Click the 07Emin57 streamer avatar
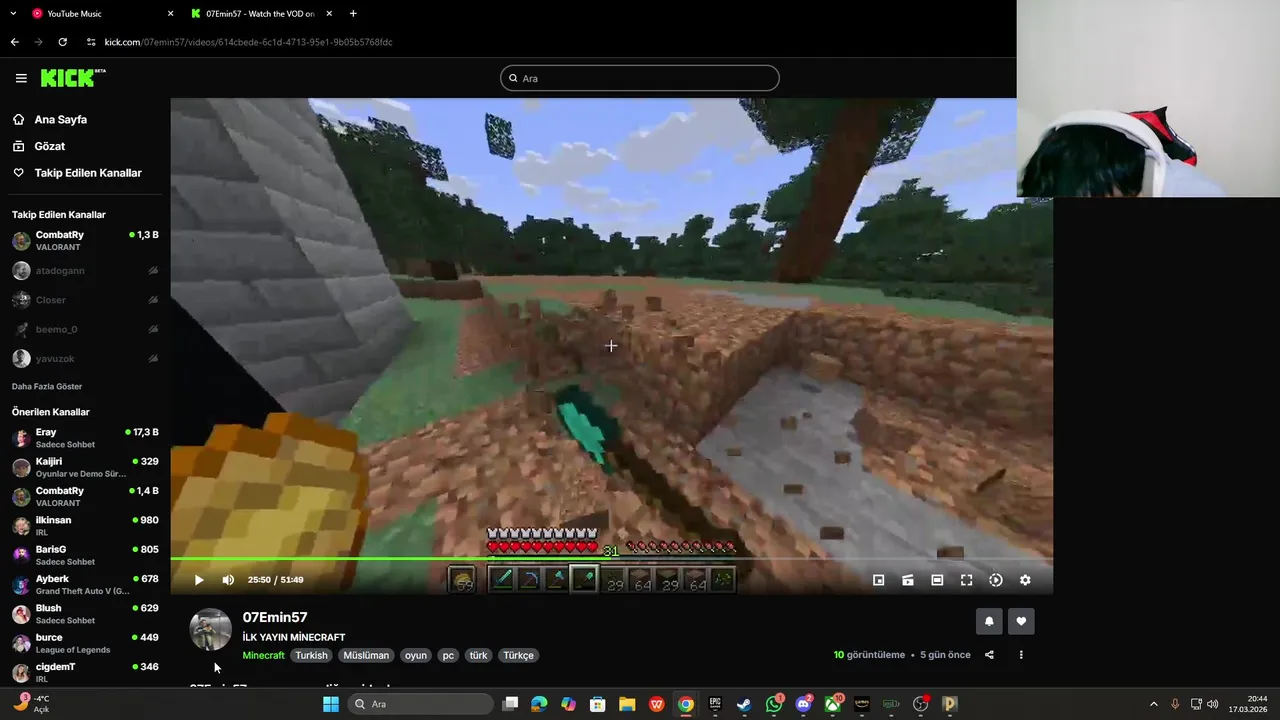Viewport: 1280px width, 720px height. click(211, 629)
